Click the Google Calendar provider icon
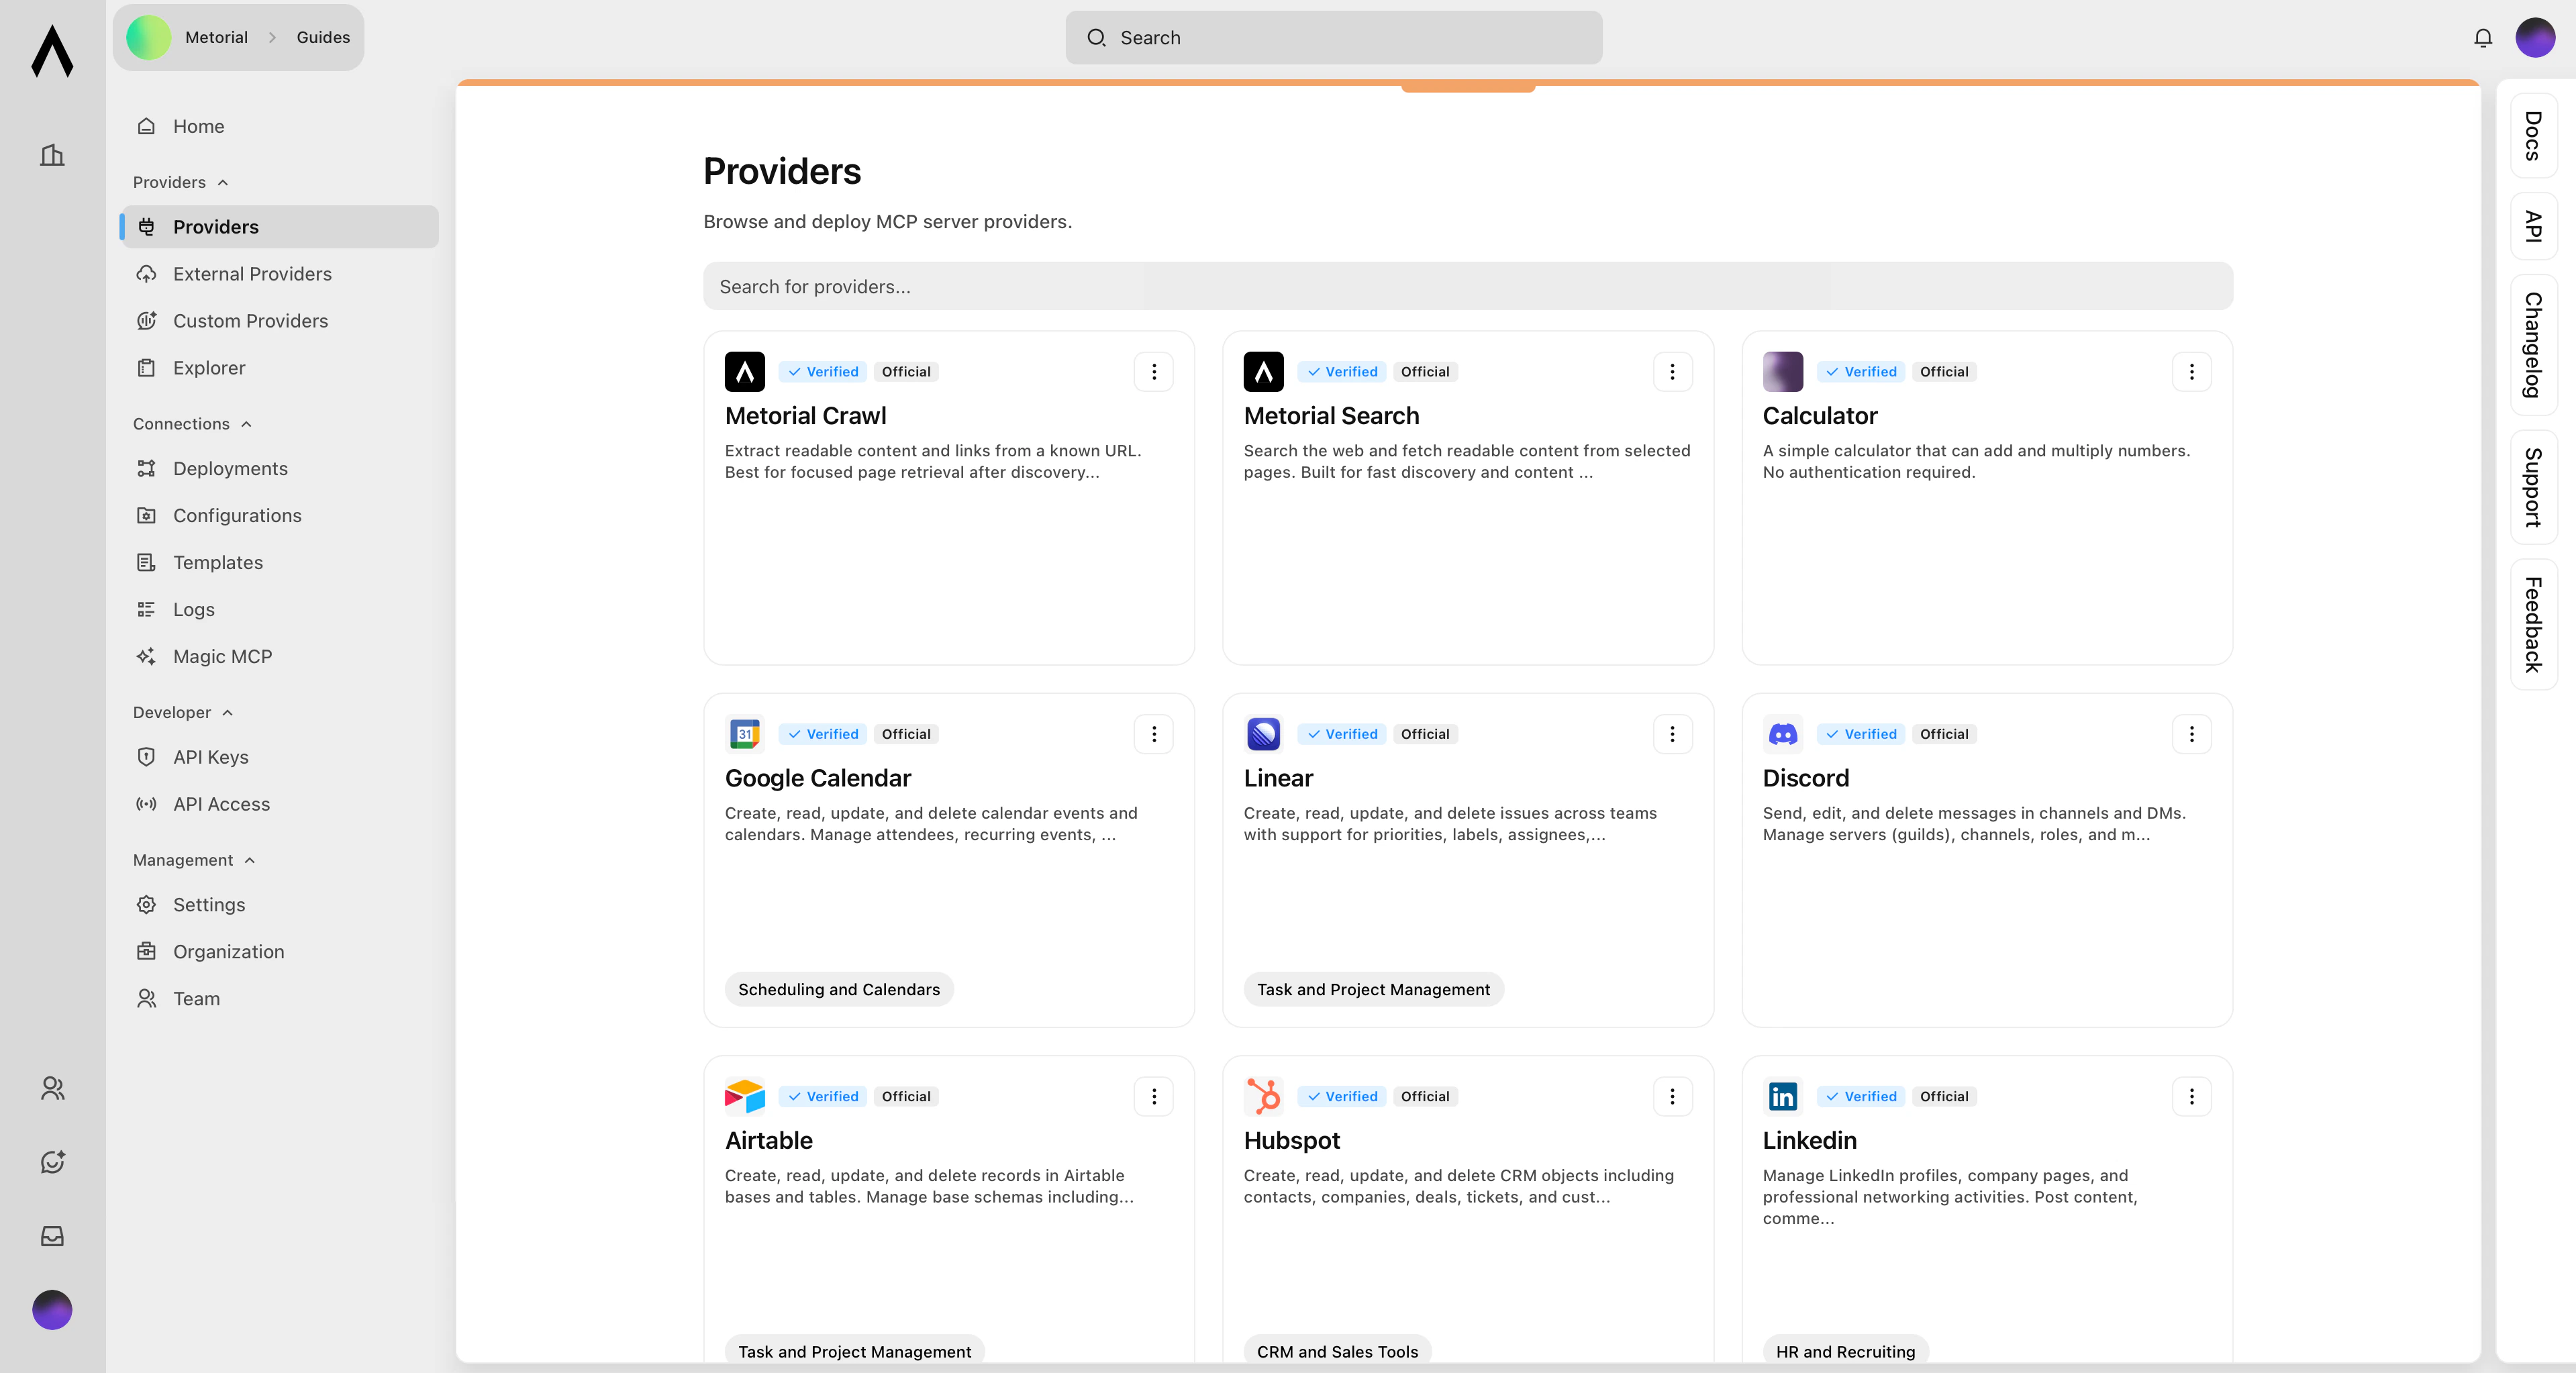The image size is (2576, 1373). [744, 734]
